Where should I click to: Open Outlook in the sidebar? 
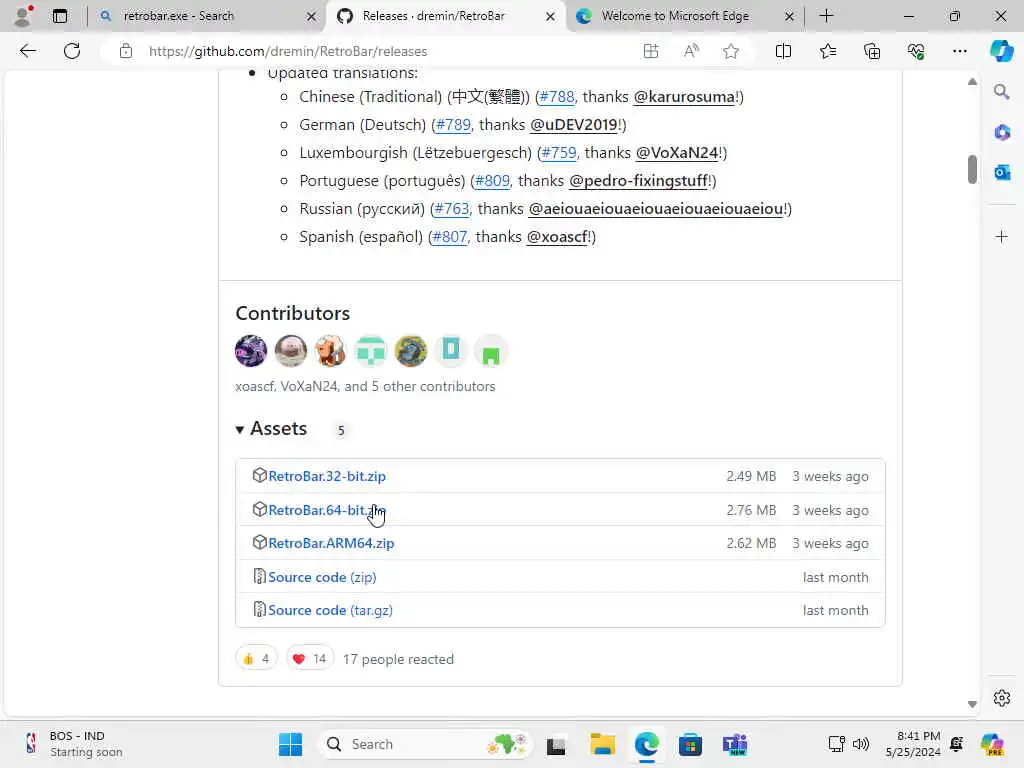[x=1002, y=172]
